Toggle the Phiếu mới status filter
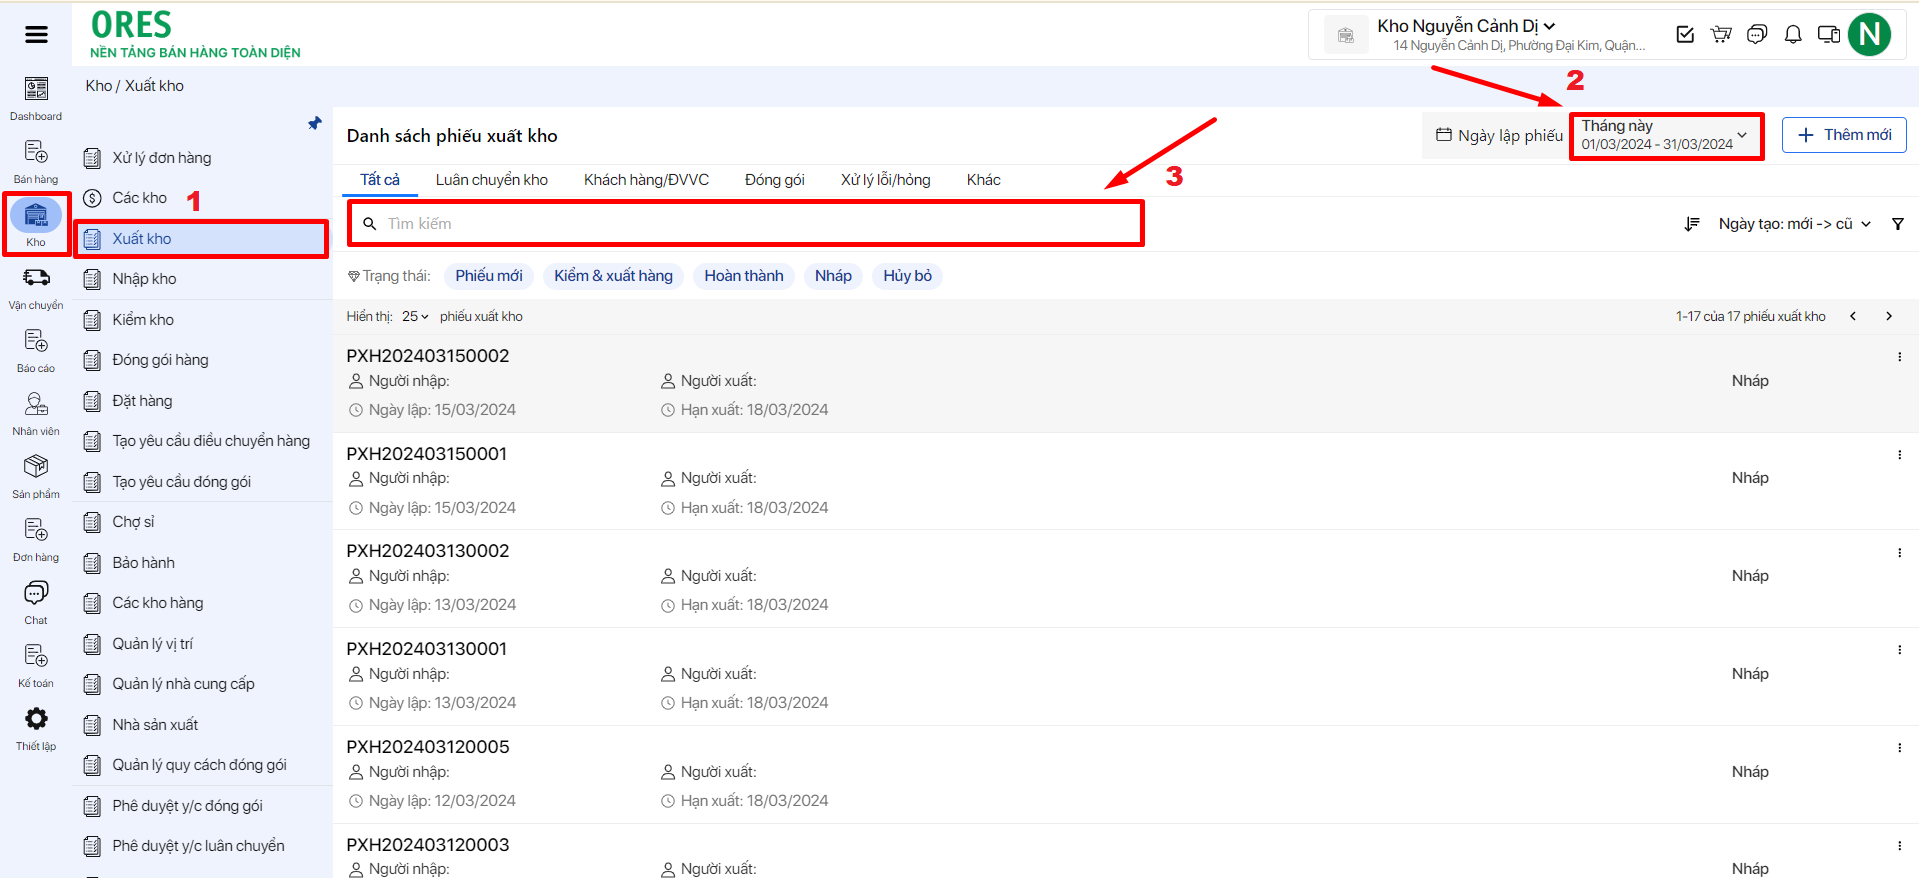Image resolution: width=1926 pixels, height=888 pixels. coord(489,276)
